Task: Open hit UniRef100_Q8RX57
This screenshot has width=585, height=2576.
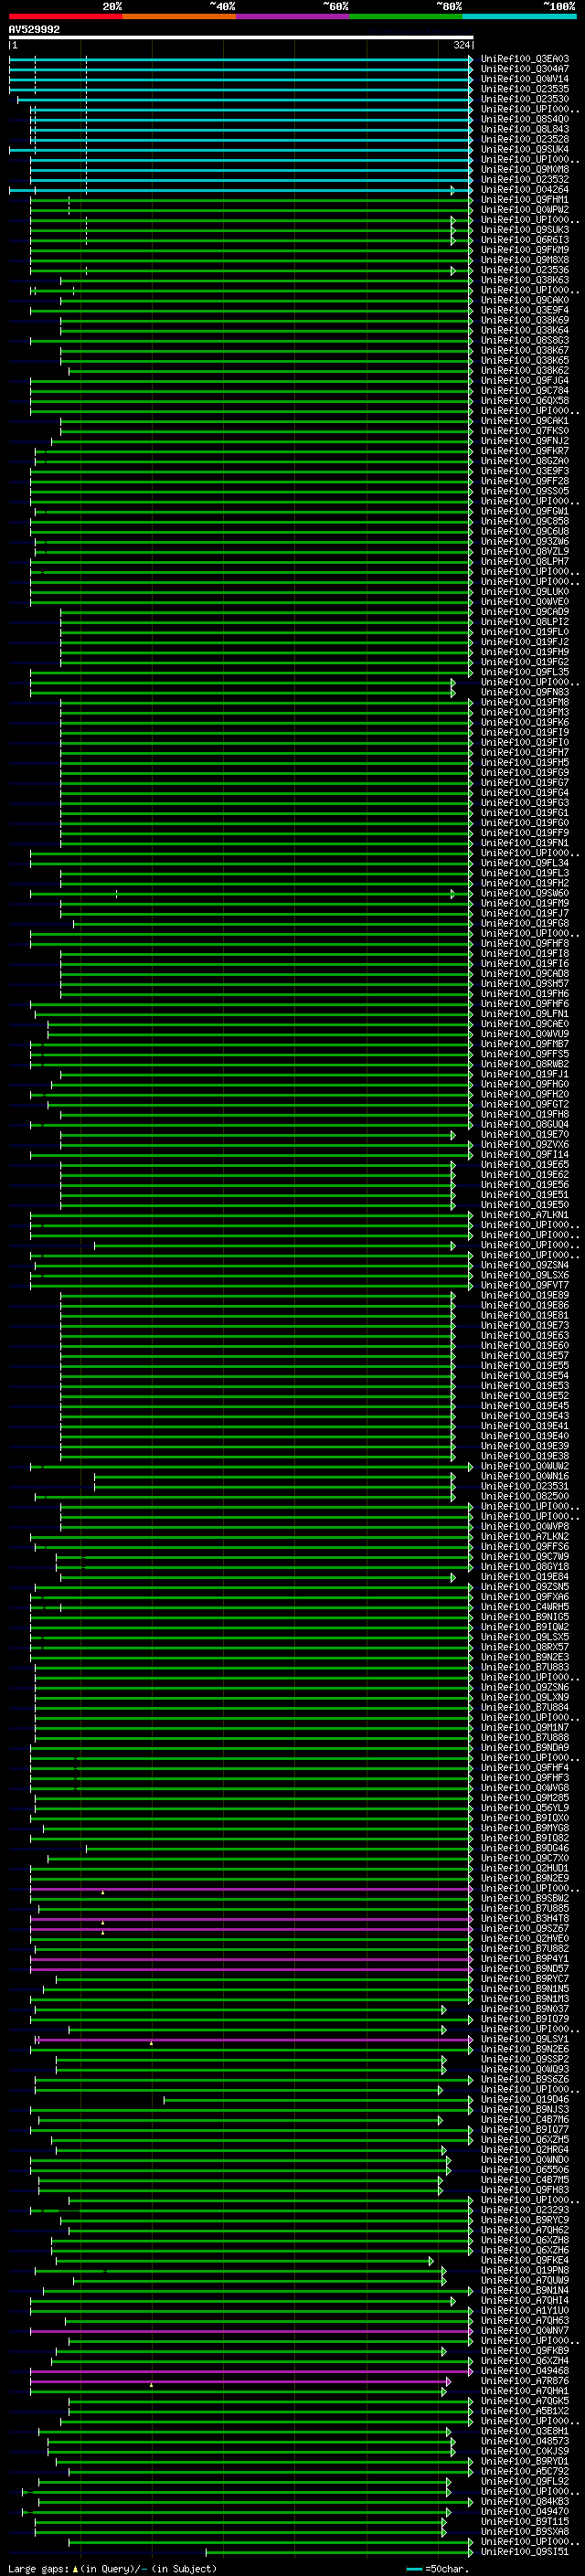Action: click(x=524, y=1647)
